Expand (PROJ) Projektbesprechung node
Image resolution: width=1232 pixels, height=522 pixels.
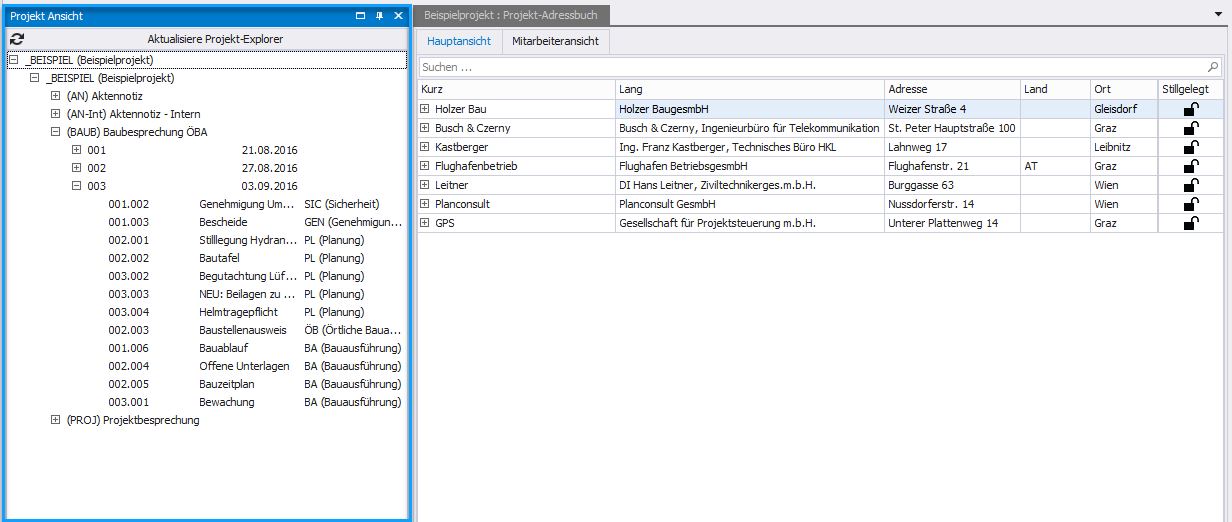pyautogui.click(x=56, y=420)
